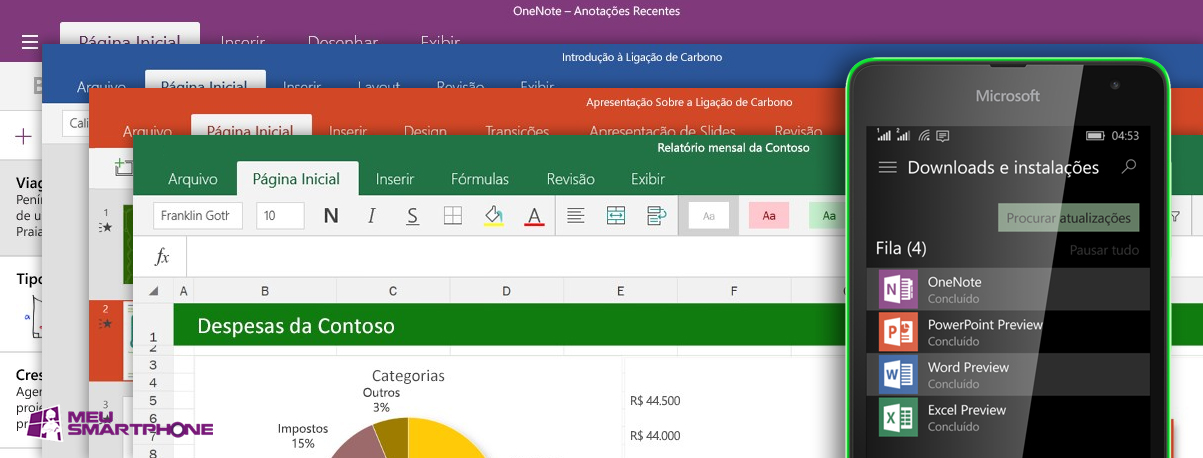Select the font color A icon in Excel
This screenshot has height=458, width=1203.
(x=534, y=216)
